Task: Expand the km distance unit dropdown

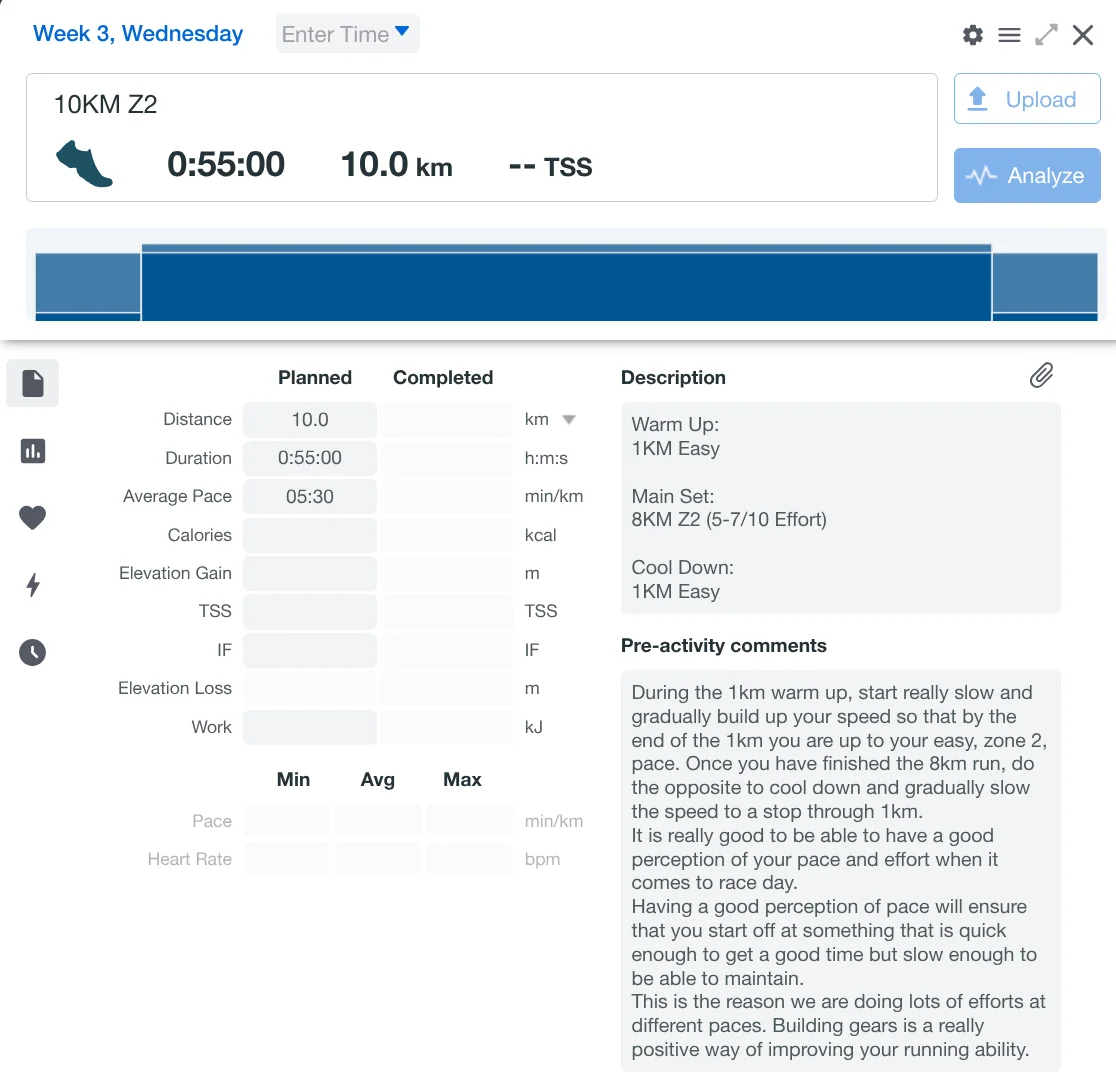Action: point(568,420)
